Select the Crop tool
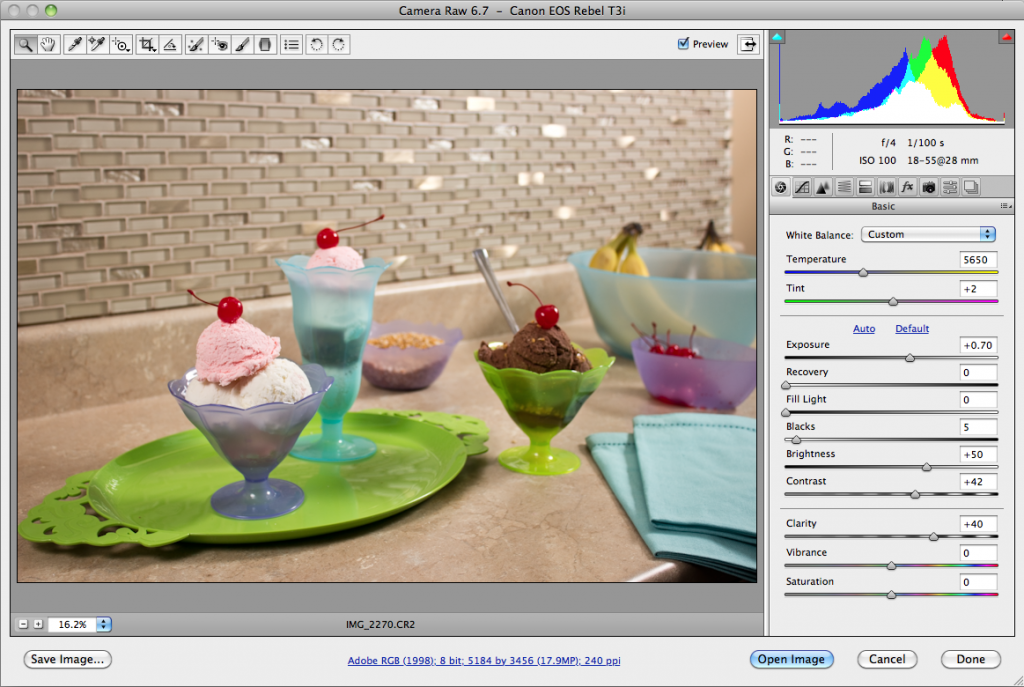 pos(145,44)
